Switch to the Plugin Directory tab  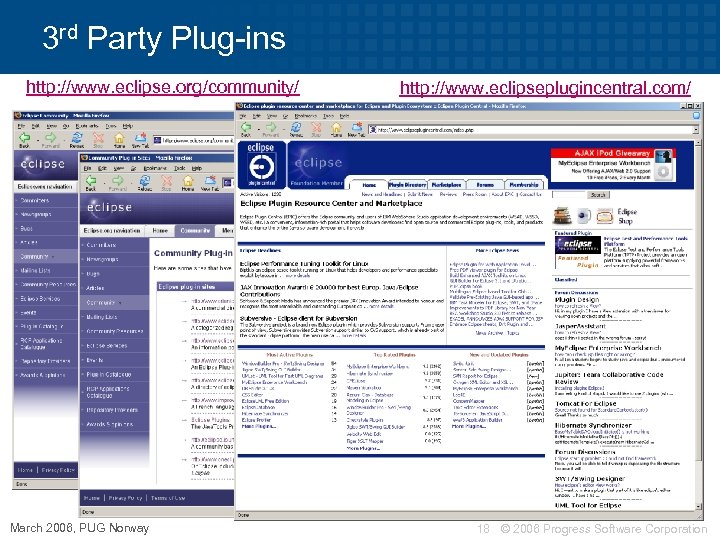pyautogui.click(x=407, y=185)
